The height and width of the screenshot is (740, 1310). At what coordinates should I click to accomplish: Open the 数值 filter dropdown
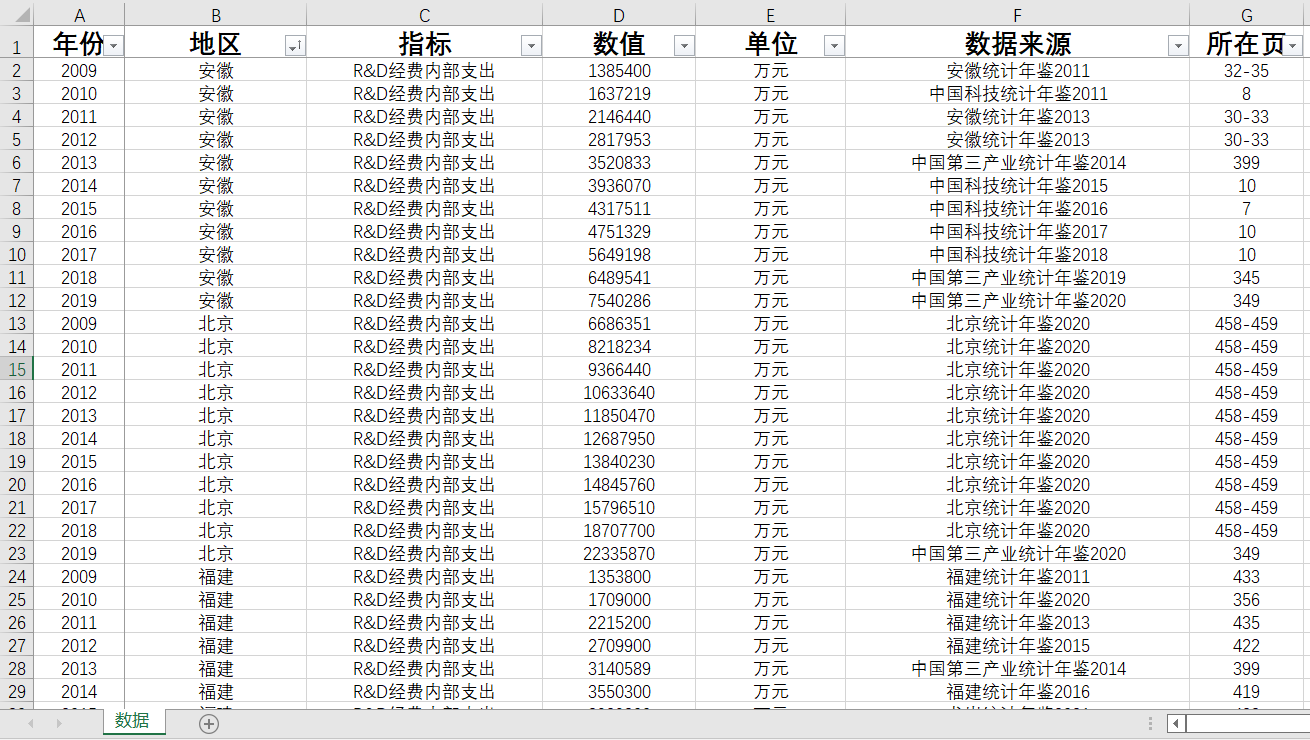[x=684, y=46]
